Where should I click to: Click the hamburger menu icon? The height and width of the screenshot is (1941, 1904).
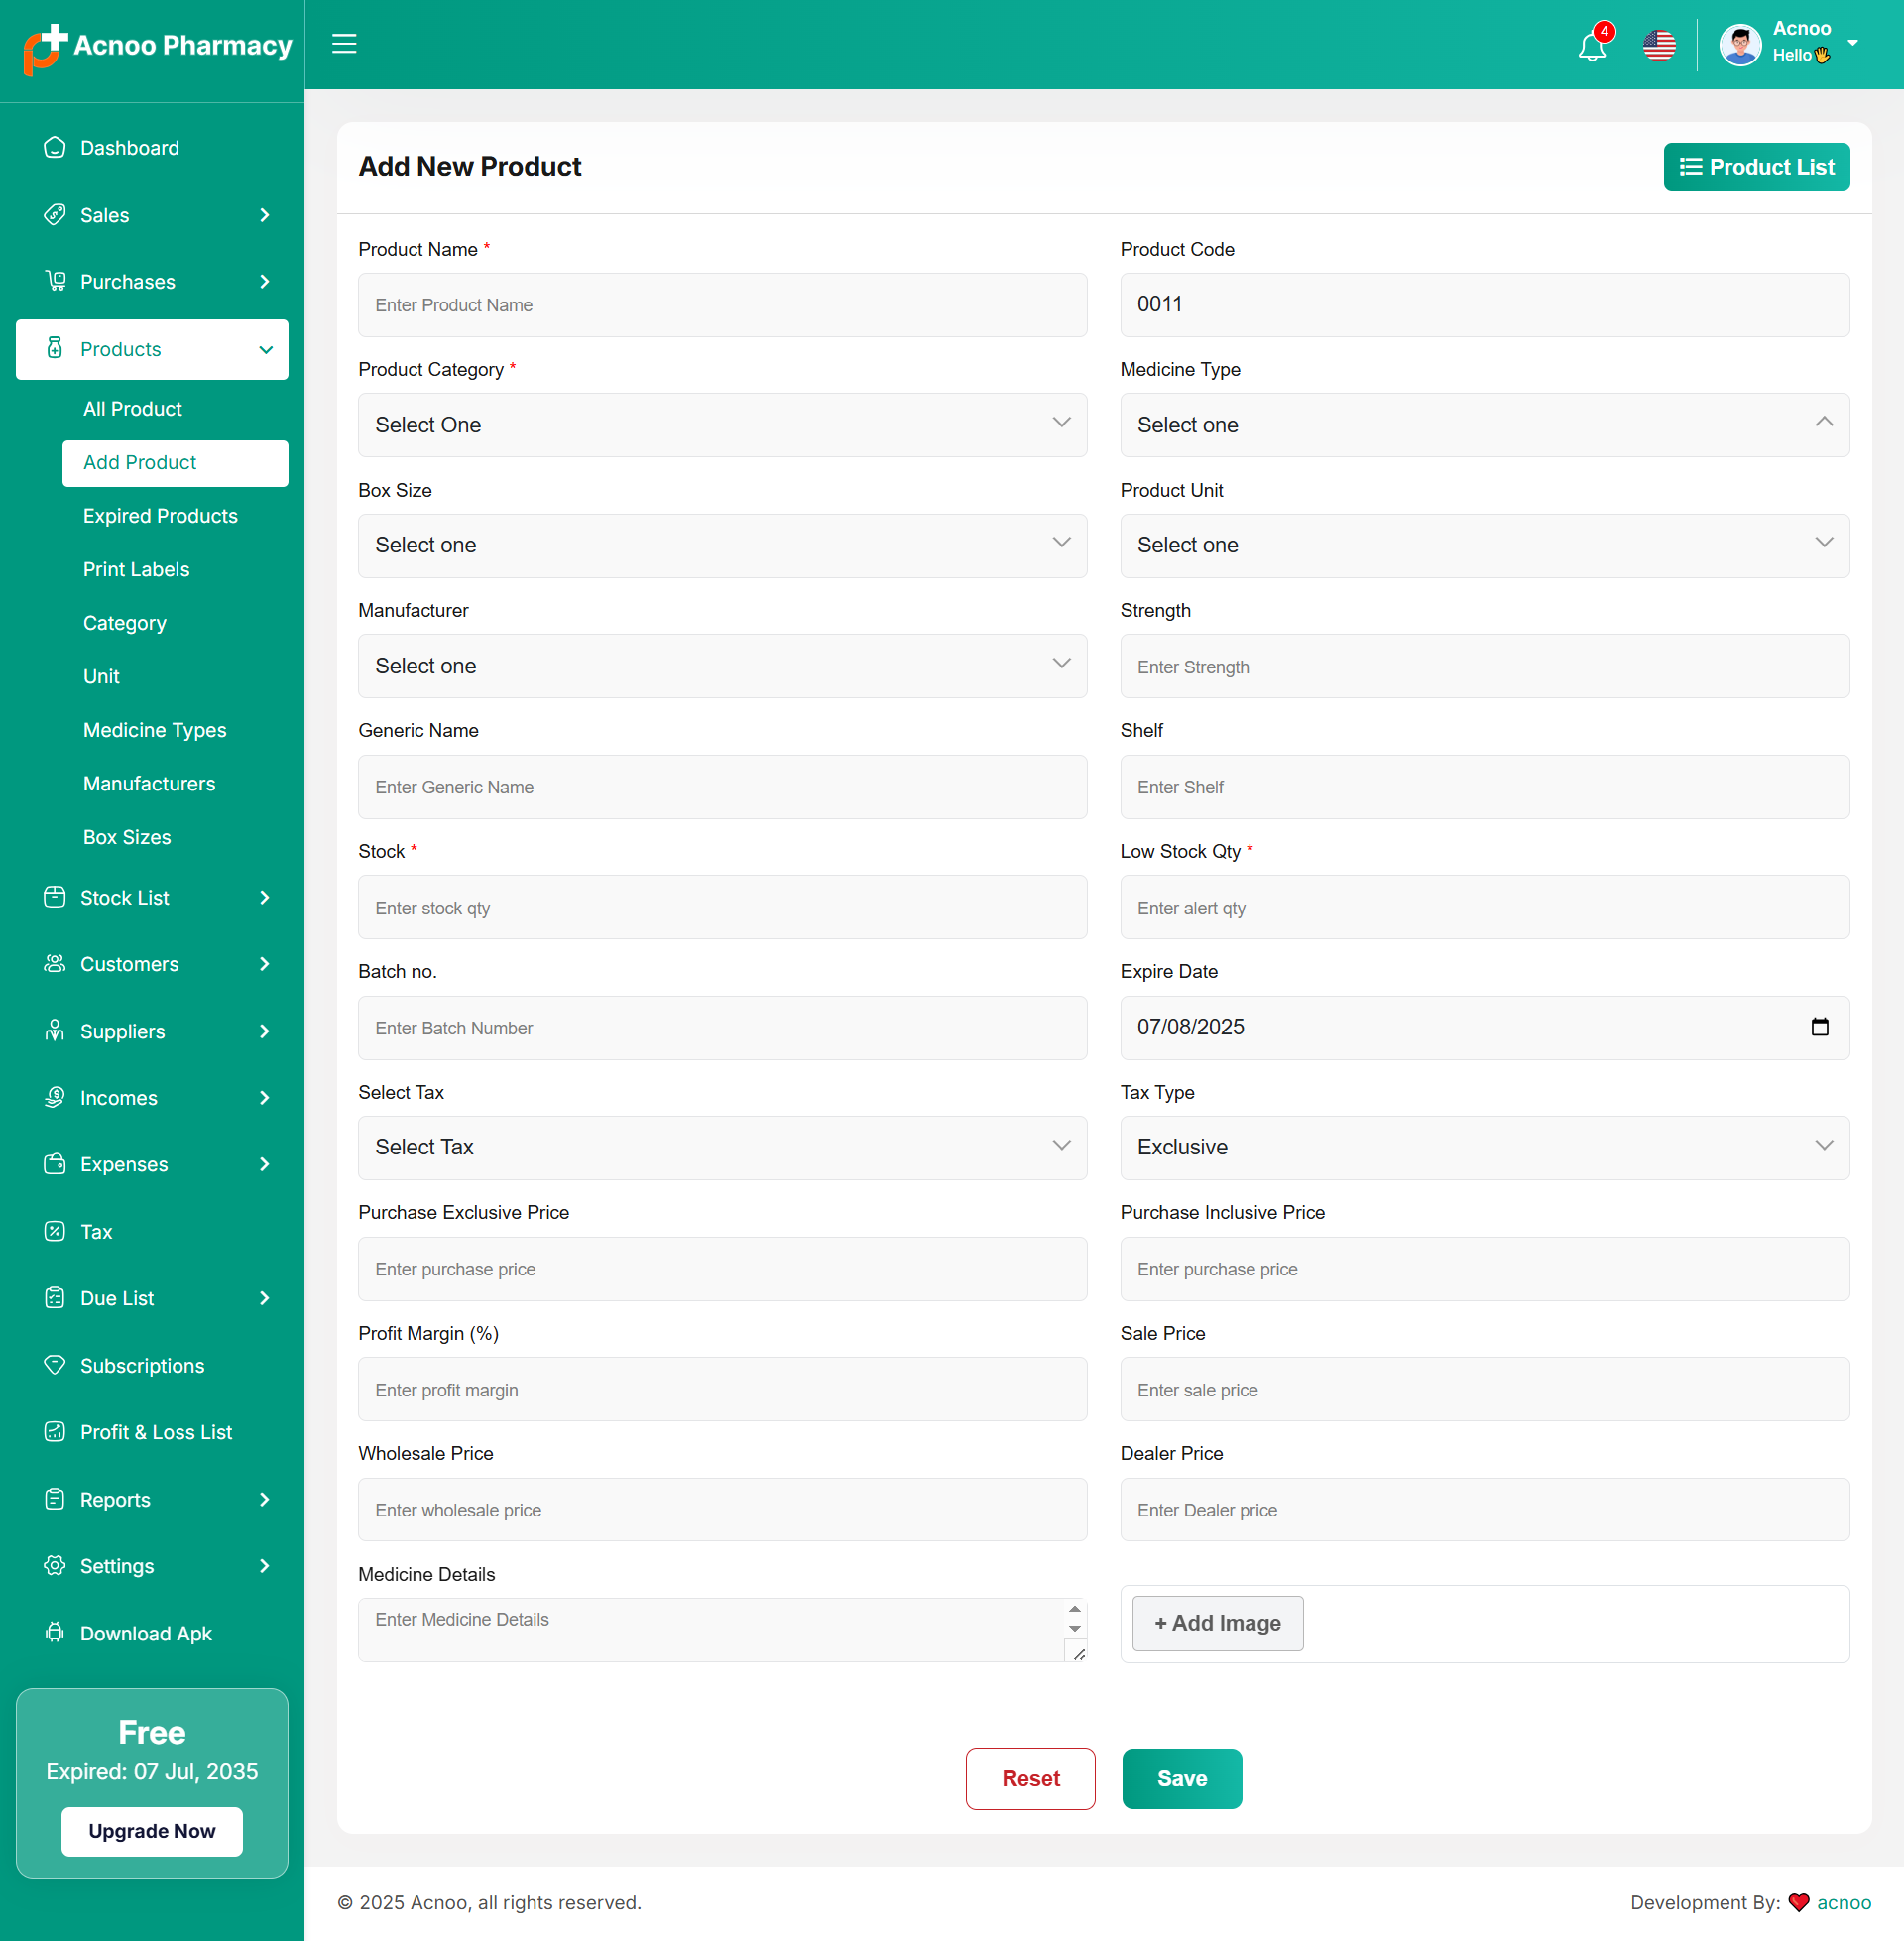(x=344, y=44)
